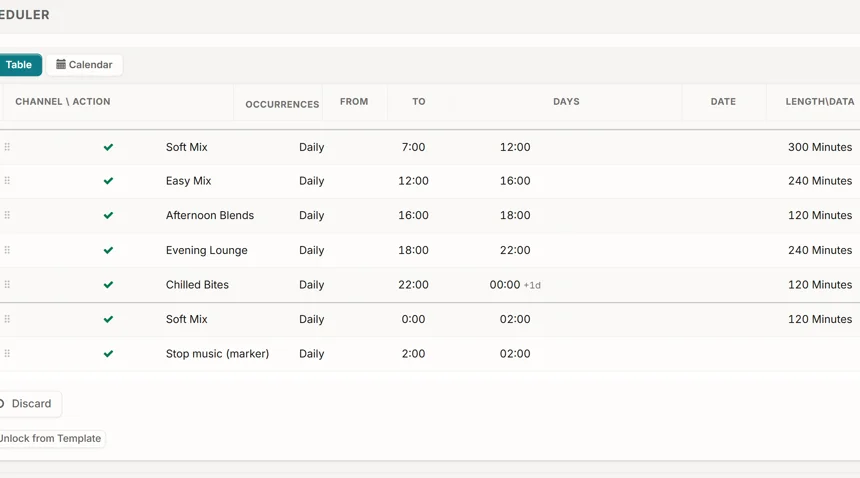The width and height of the screenshot is (860, 478).
Task: Click the drag handle of the 7:00 Soft Mix row
Action: pyautogui.click(x=7, y=147)
